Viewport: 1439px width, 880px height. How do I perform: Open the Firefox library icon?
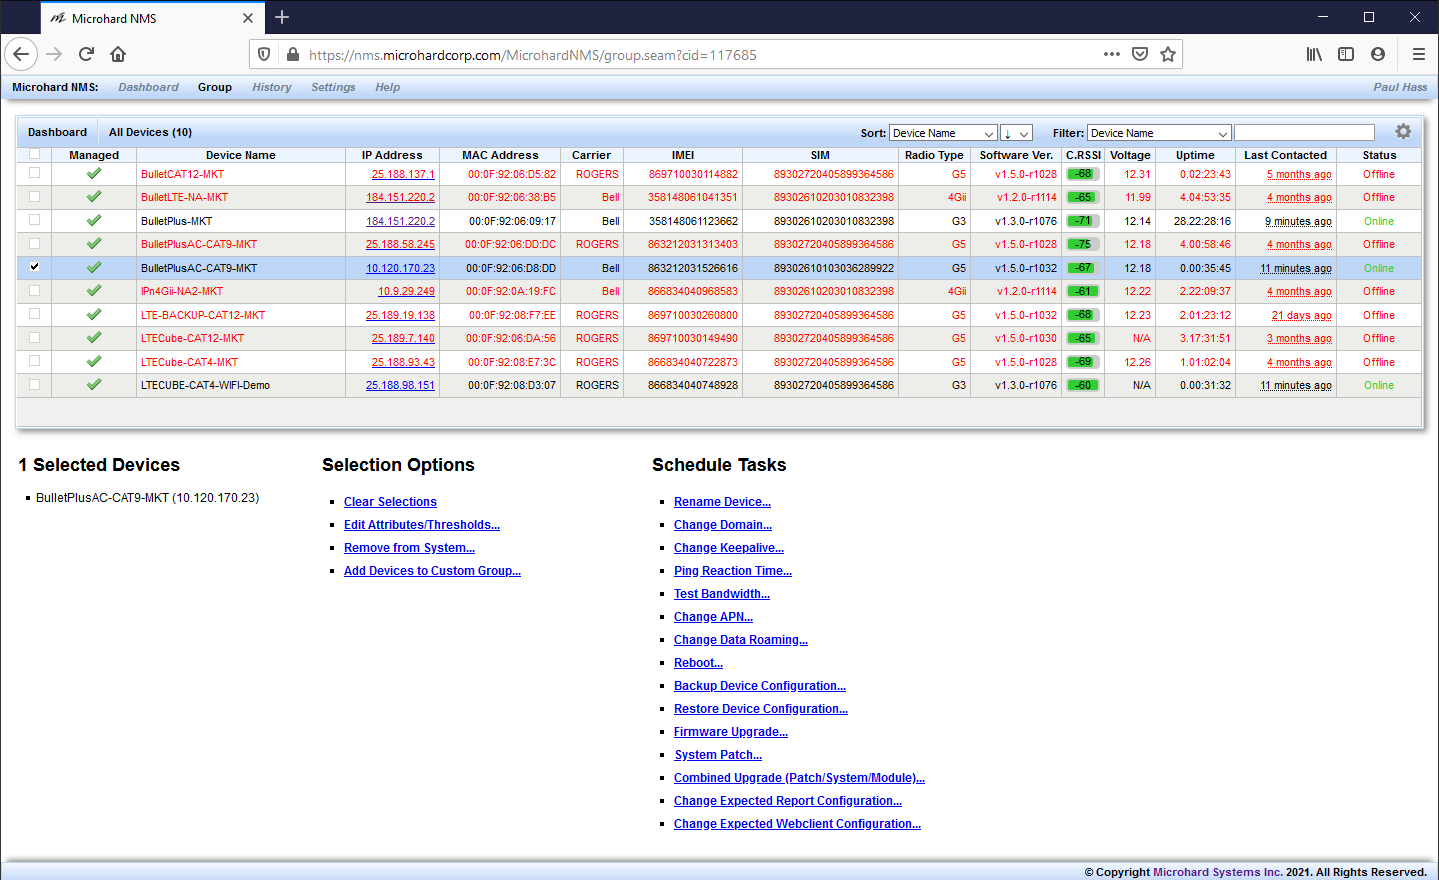click(1314, 54)
